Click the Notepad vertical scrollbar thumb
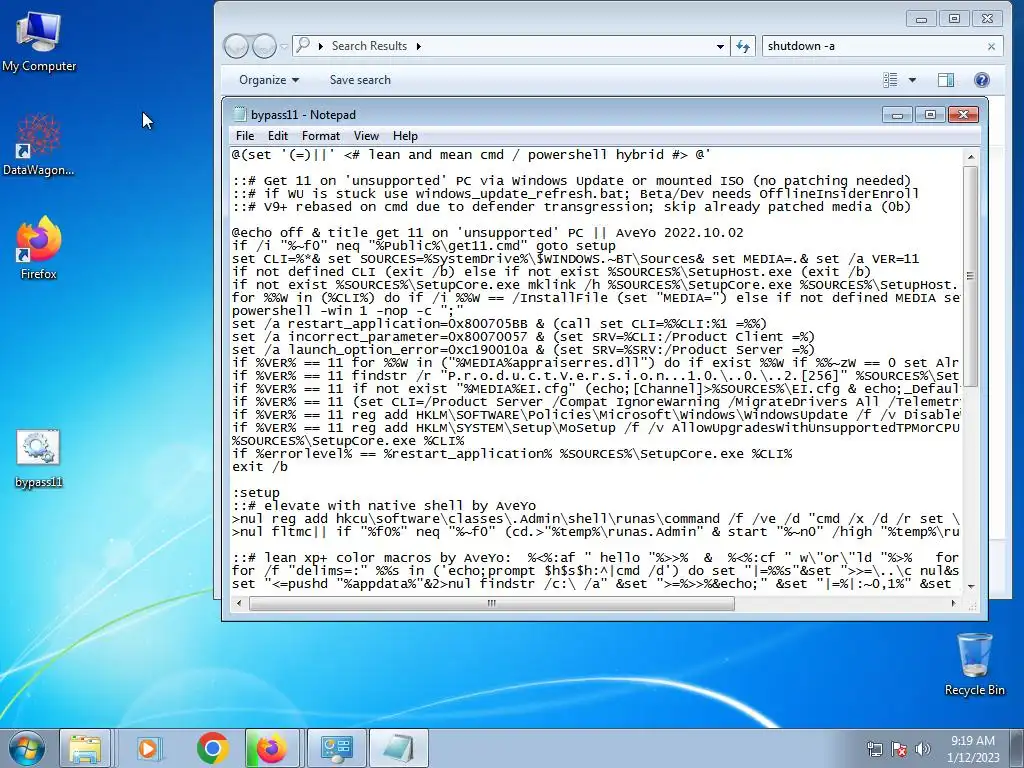 click(x=970, y=275)
